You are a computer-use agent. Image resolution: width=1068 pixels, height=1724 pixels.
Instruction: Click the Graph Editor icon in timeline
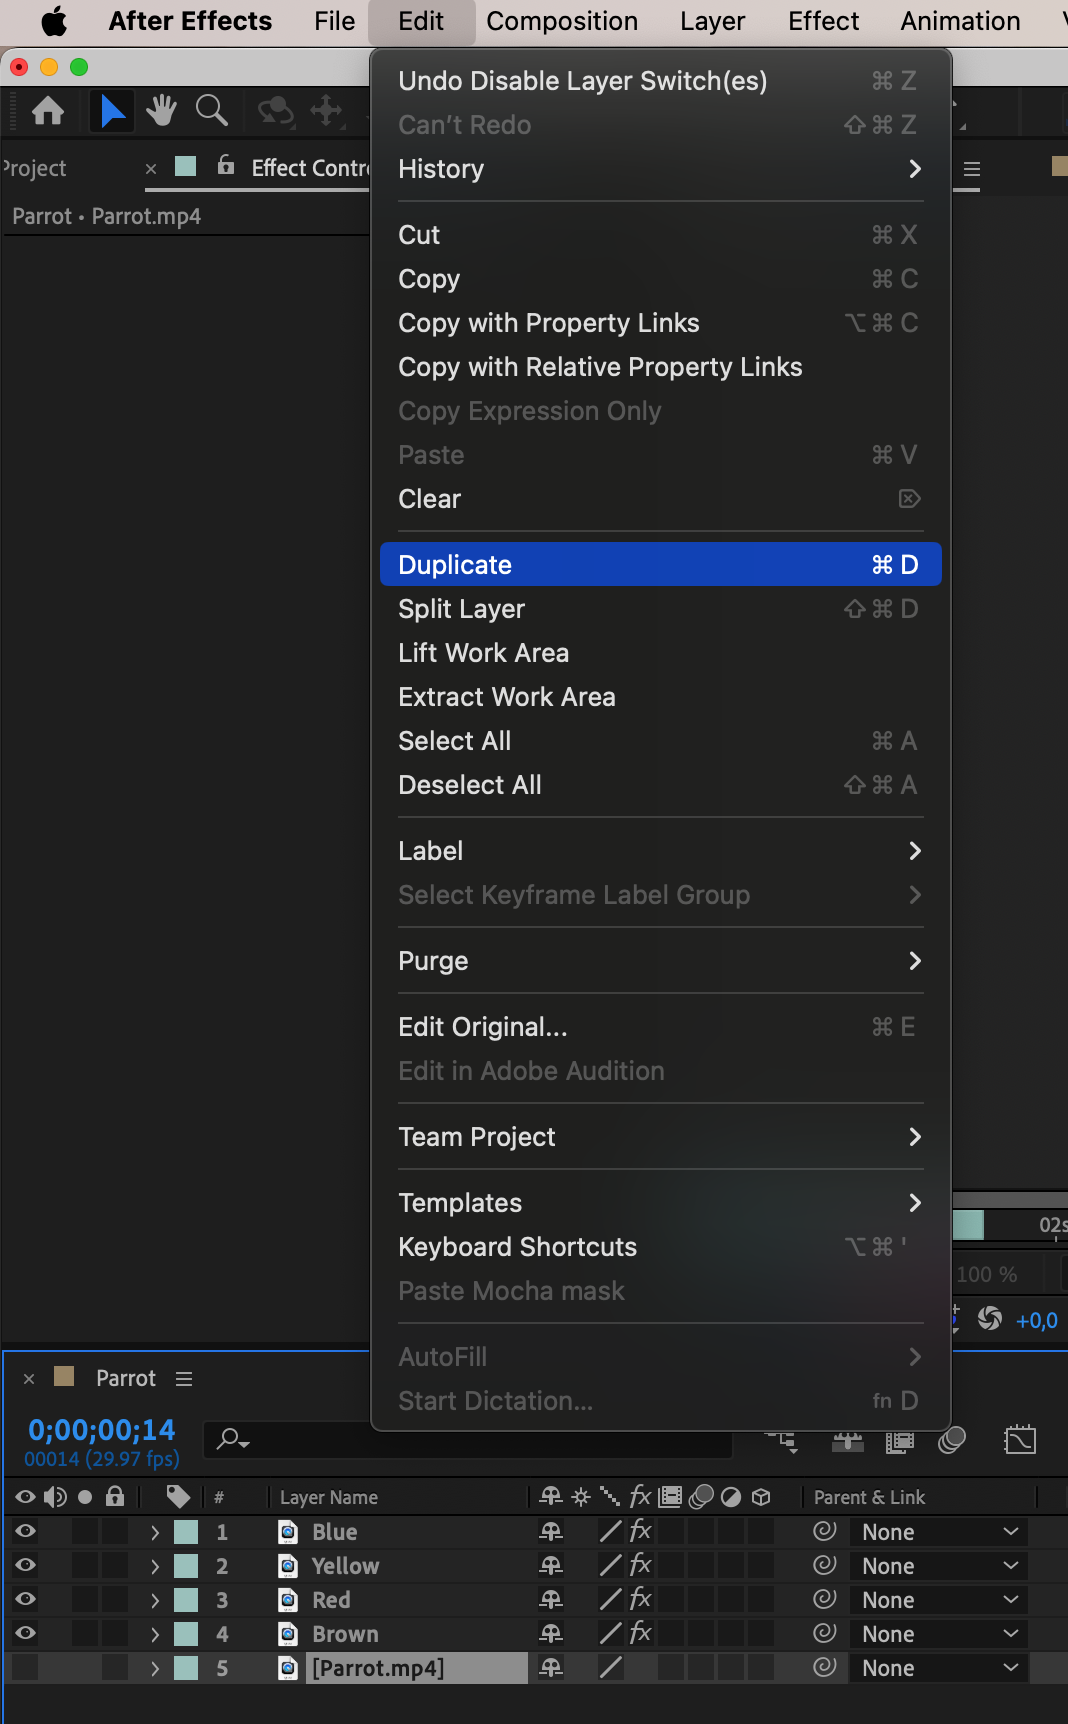click(x=1020, y=1440)
